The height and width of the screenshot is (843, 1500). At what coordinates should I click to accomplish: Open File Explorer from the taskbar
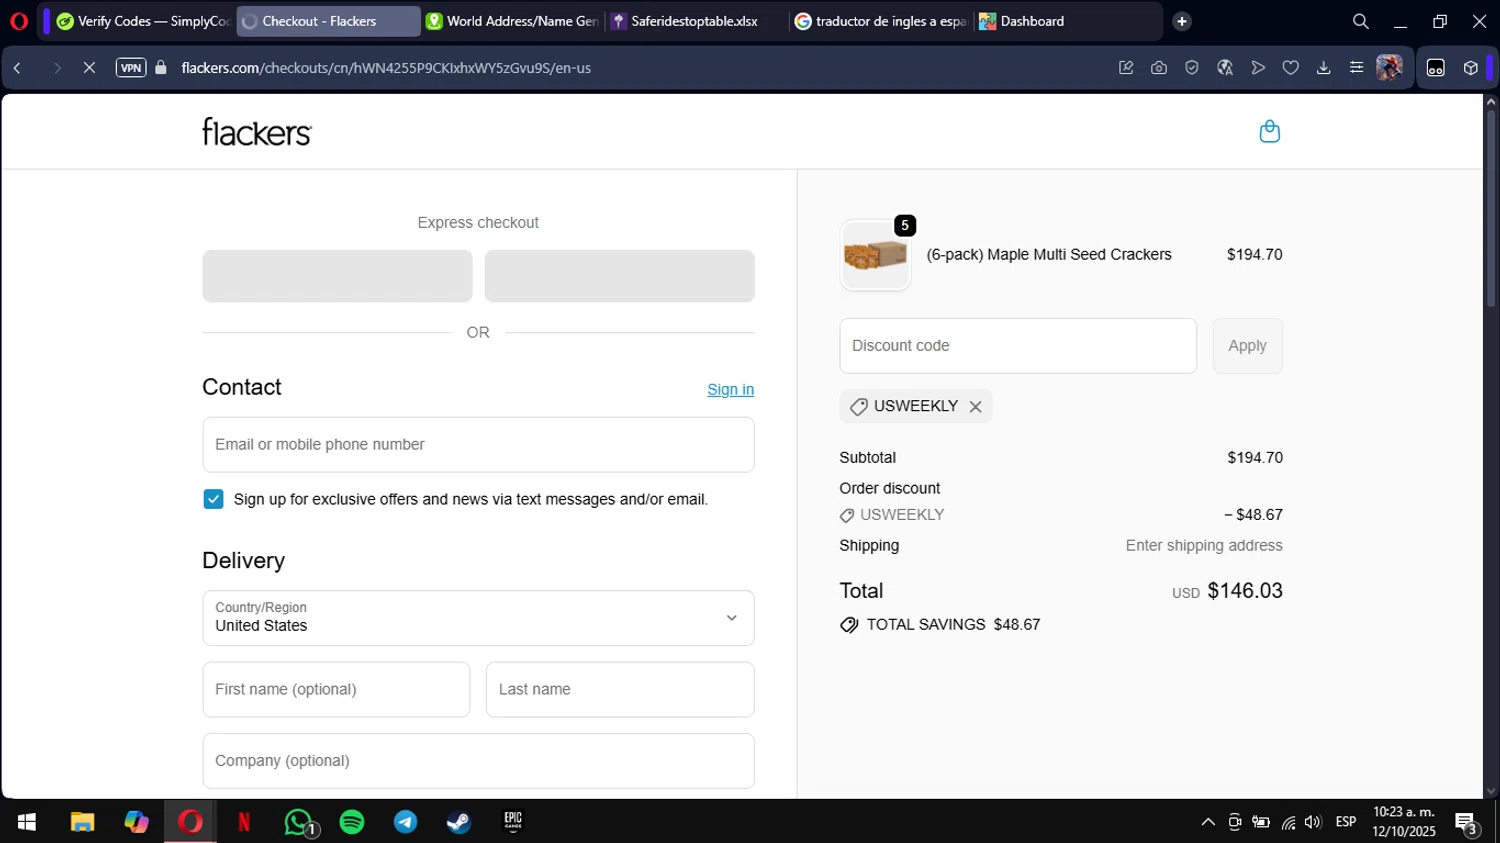pos(82,822)
